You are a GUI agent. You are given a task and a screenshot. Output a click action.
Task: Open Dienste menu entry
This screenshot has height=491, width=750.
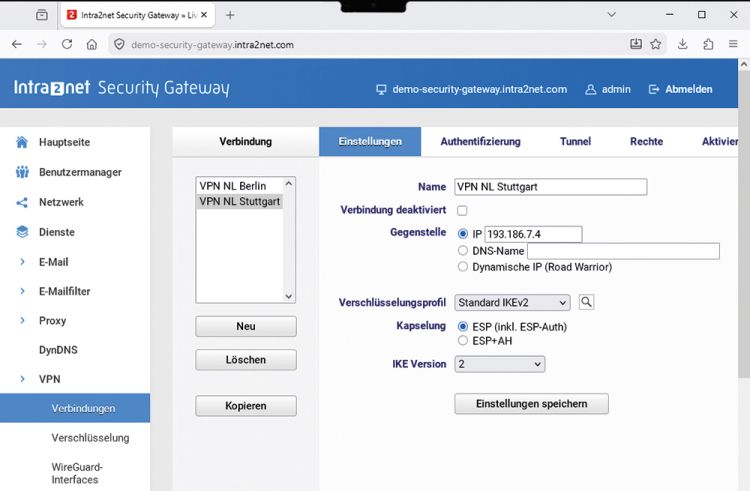tap(57, 232)
